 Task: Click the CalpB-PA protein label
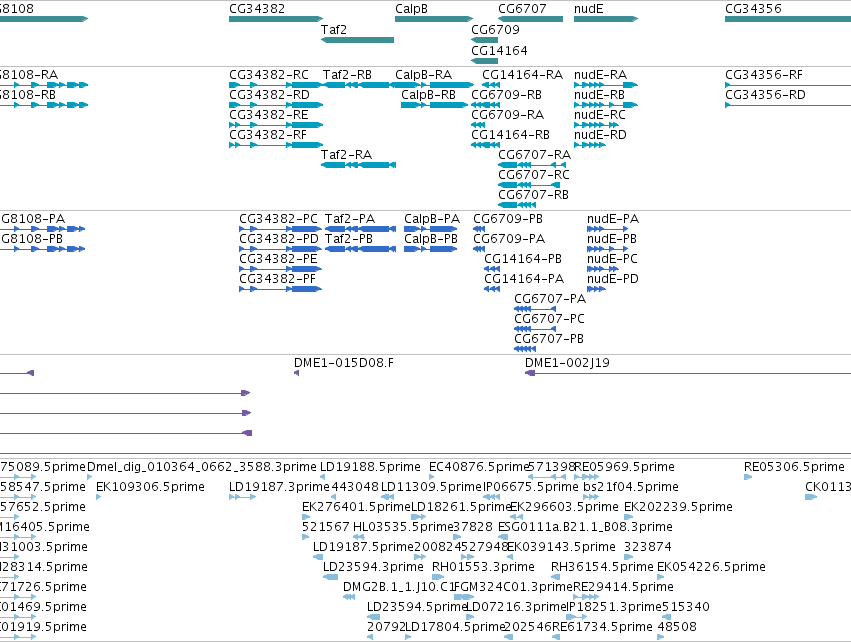pos(432,219)
